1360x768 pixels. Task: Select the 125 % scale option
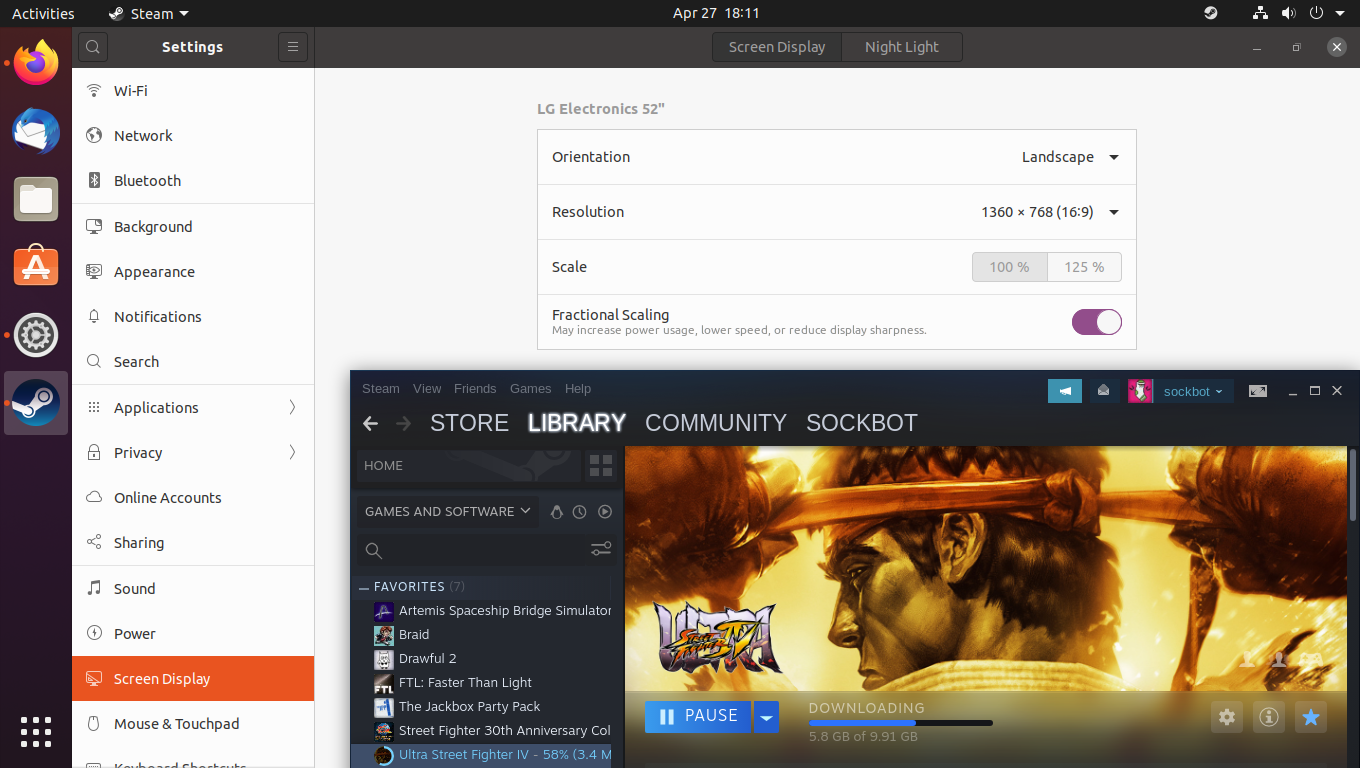pos(1084,267)
